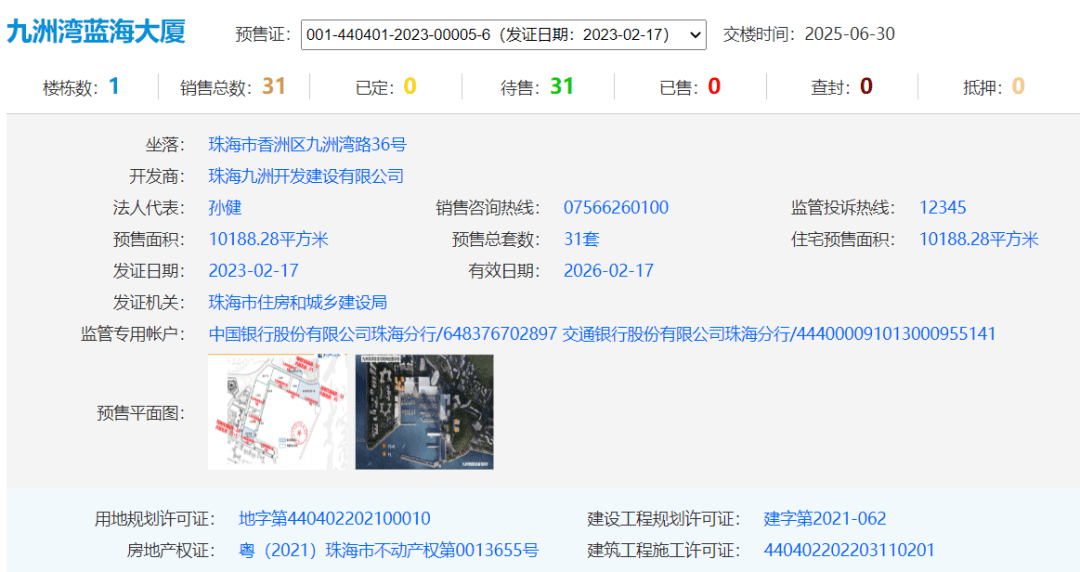The image size is (1080, 572).
Task: Click pre-sale area value next to 预售面积
Action: tap(269, 240)
